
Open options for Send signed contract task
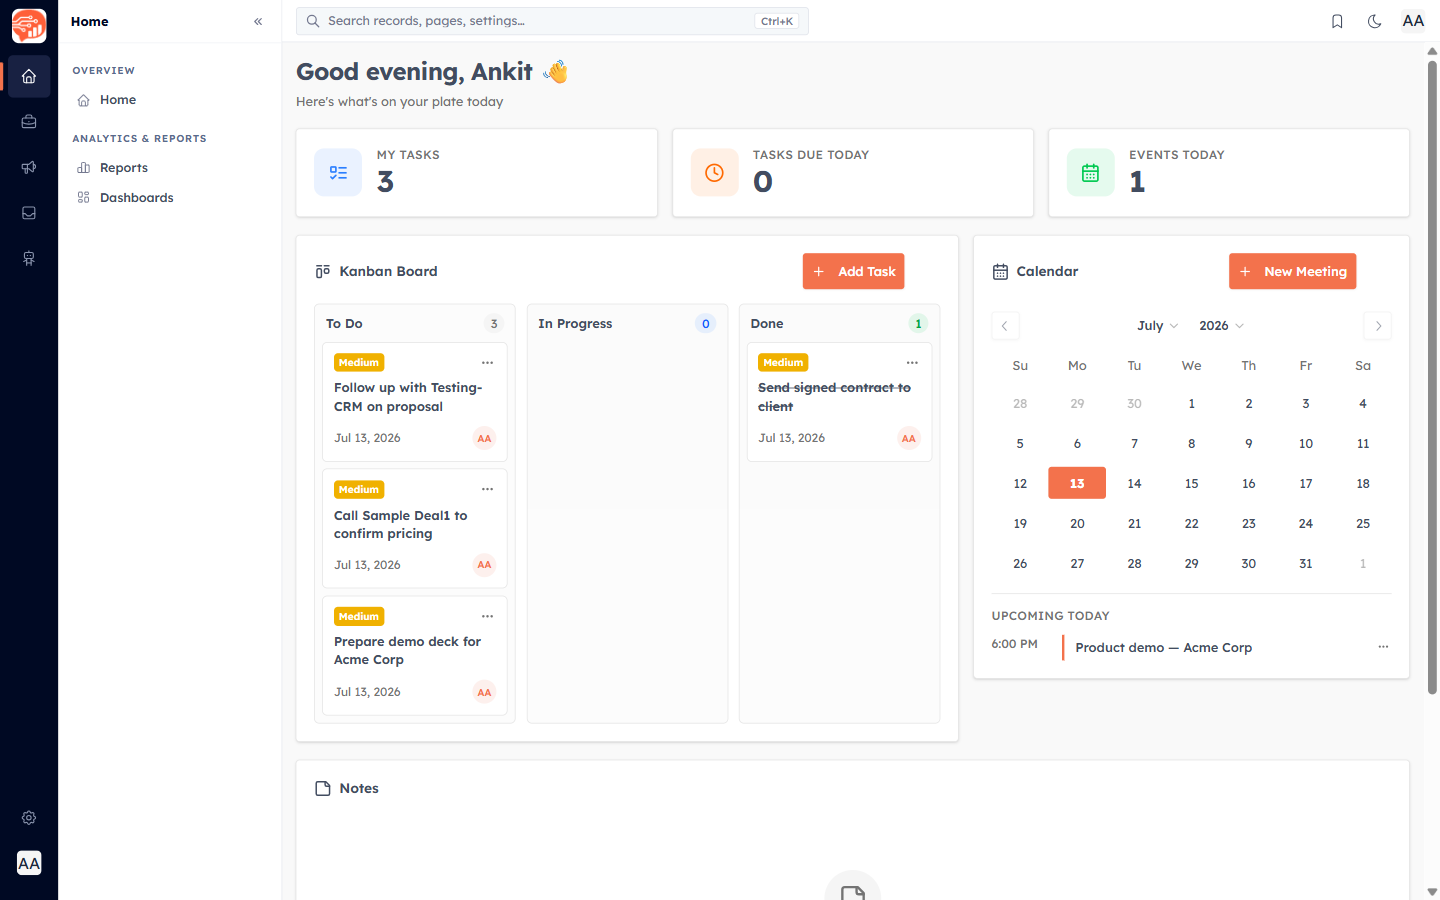coord(912,362)
